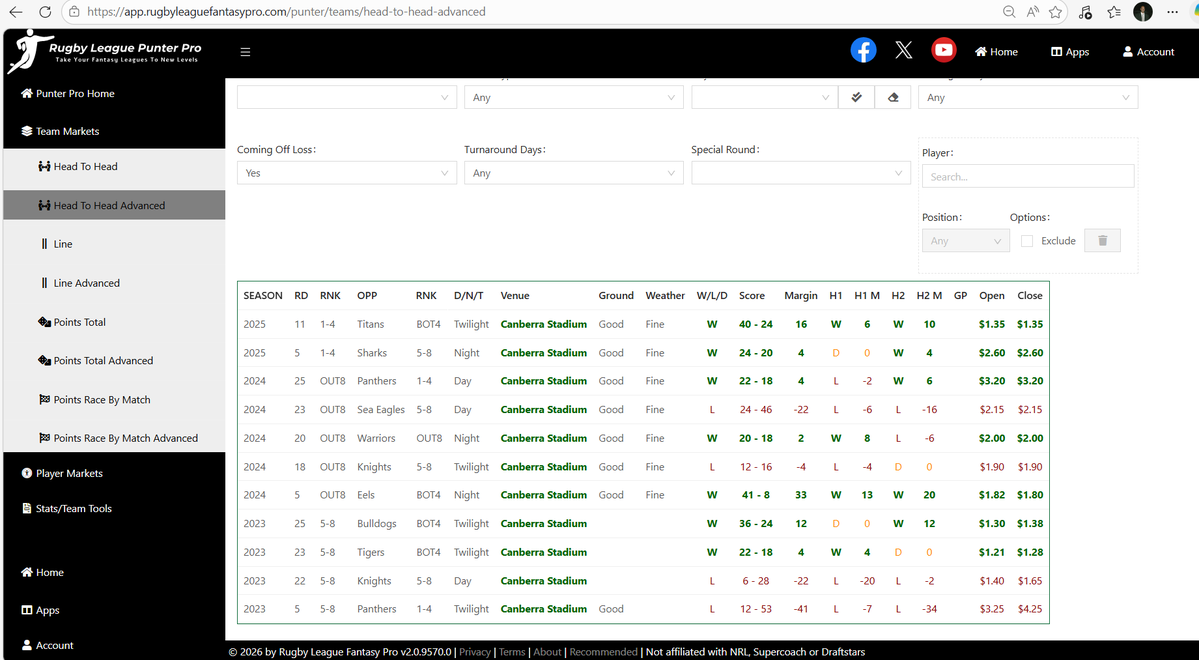
Task: Go back with browser back arrow
Action: tap(15, 11)
